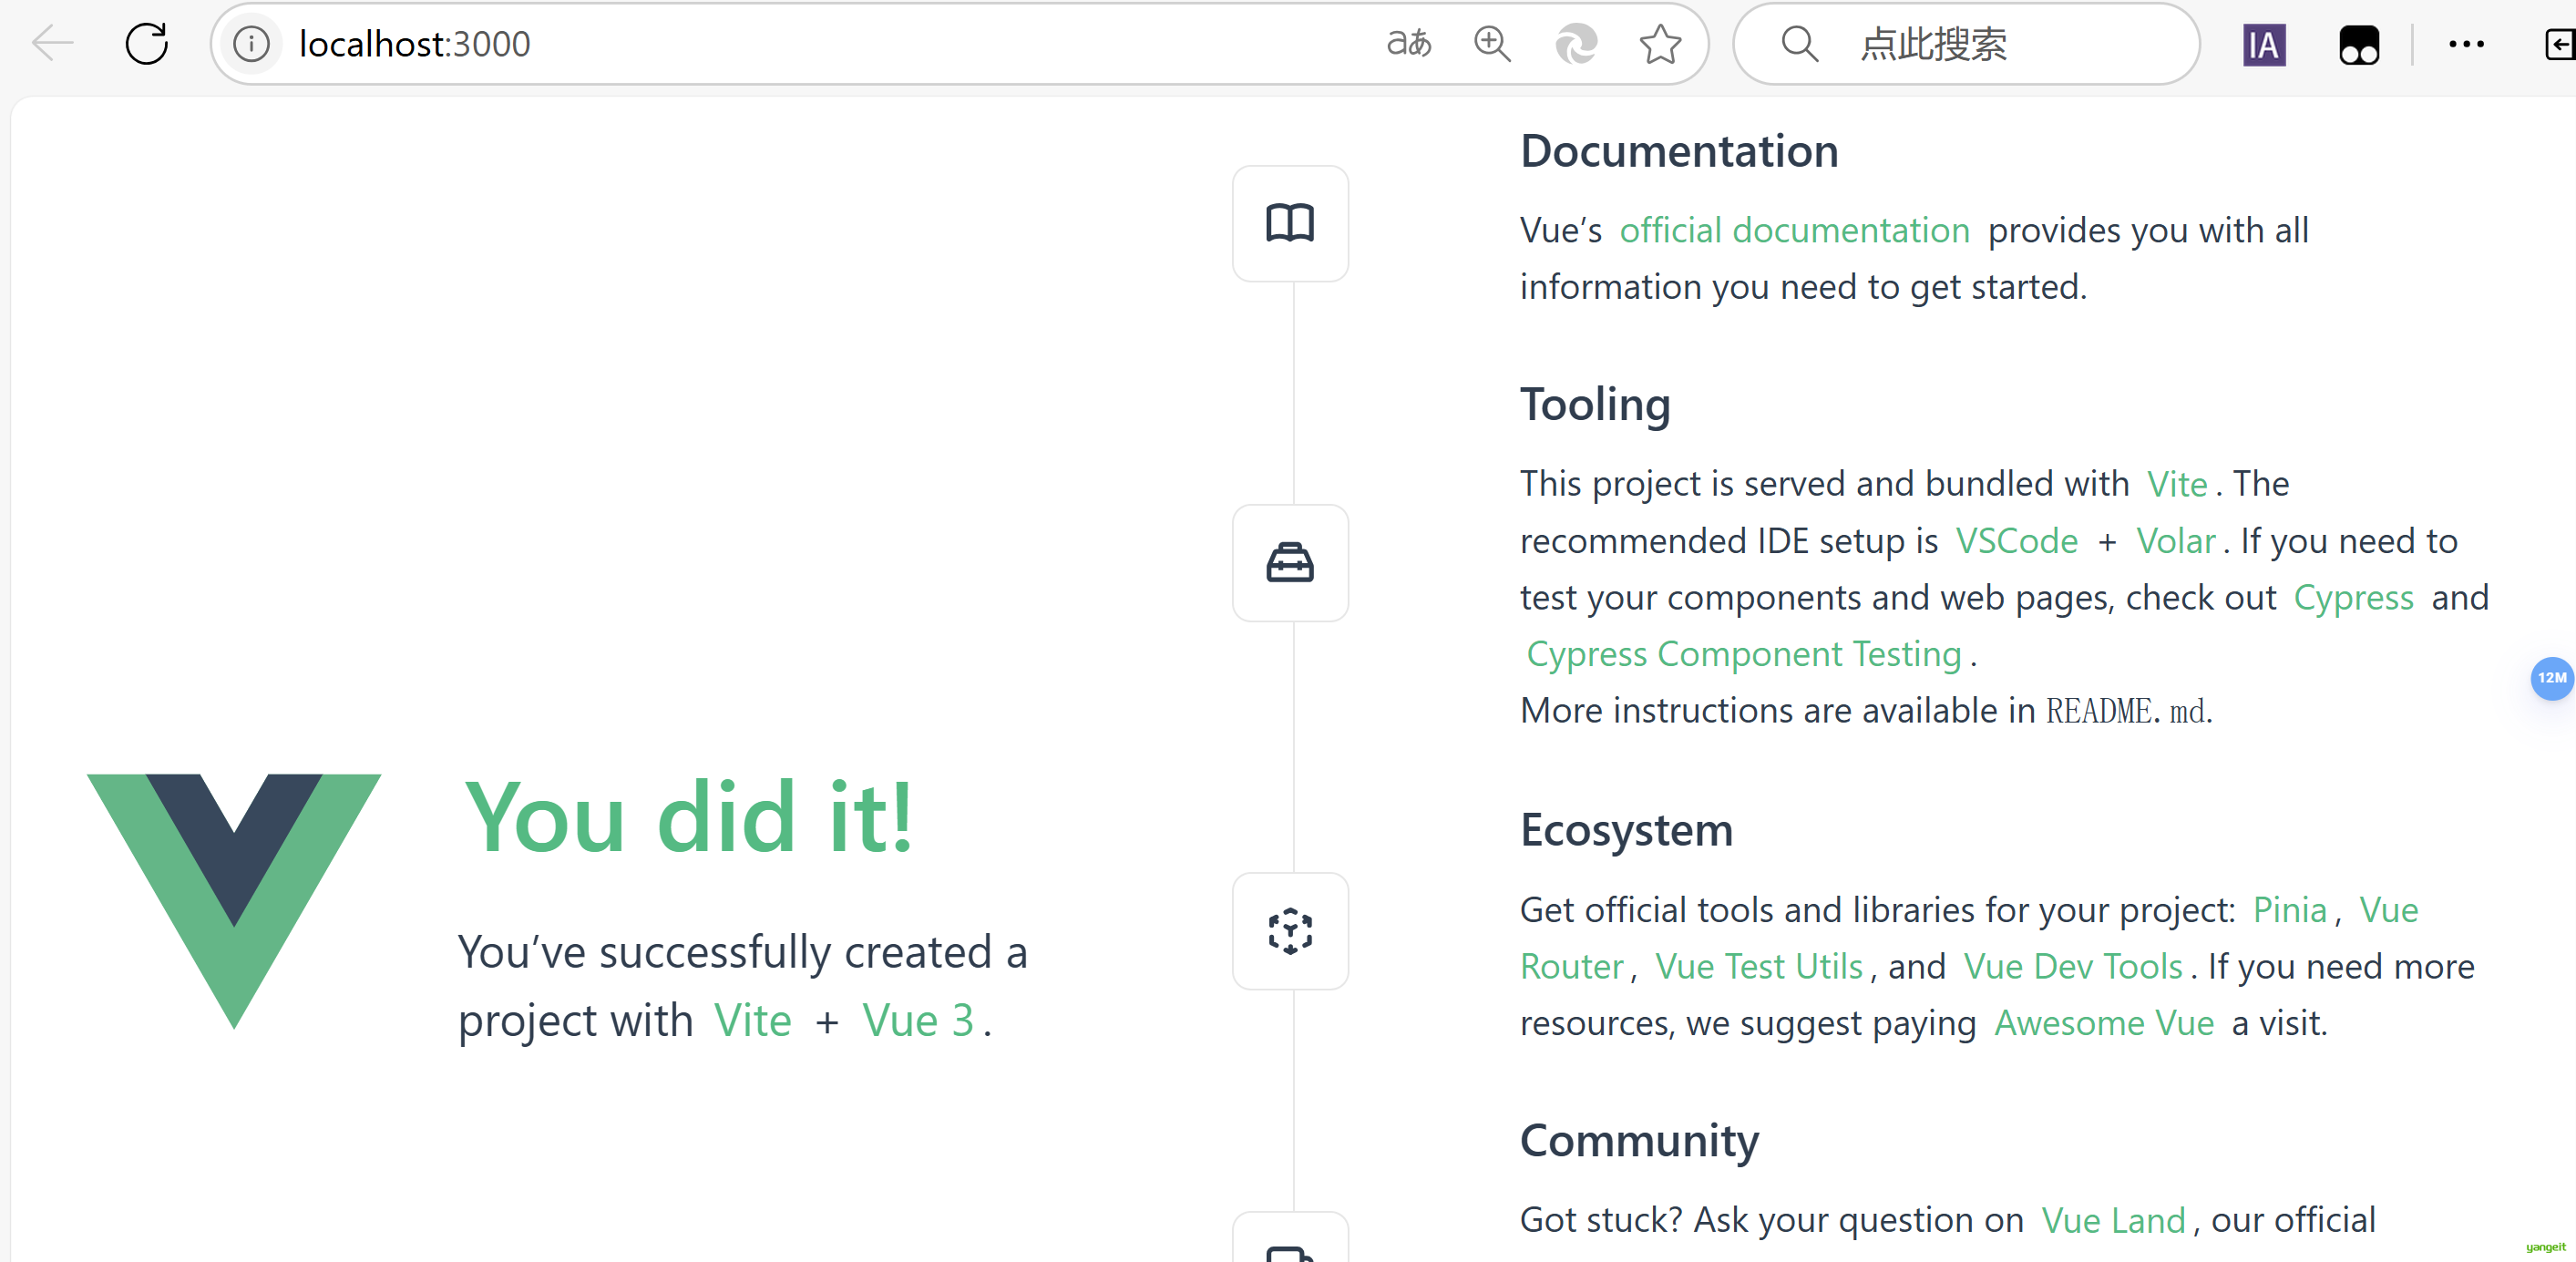Open the IA extension icon
This screenshot has height=1262, width=2576.
[x=2264, y=45]
